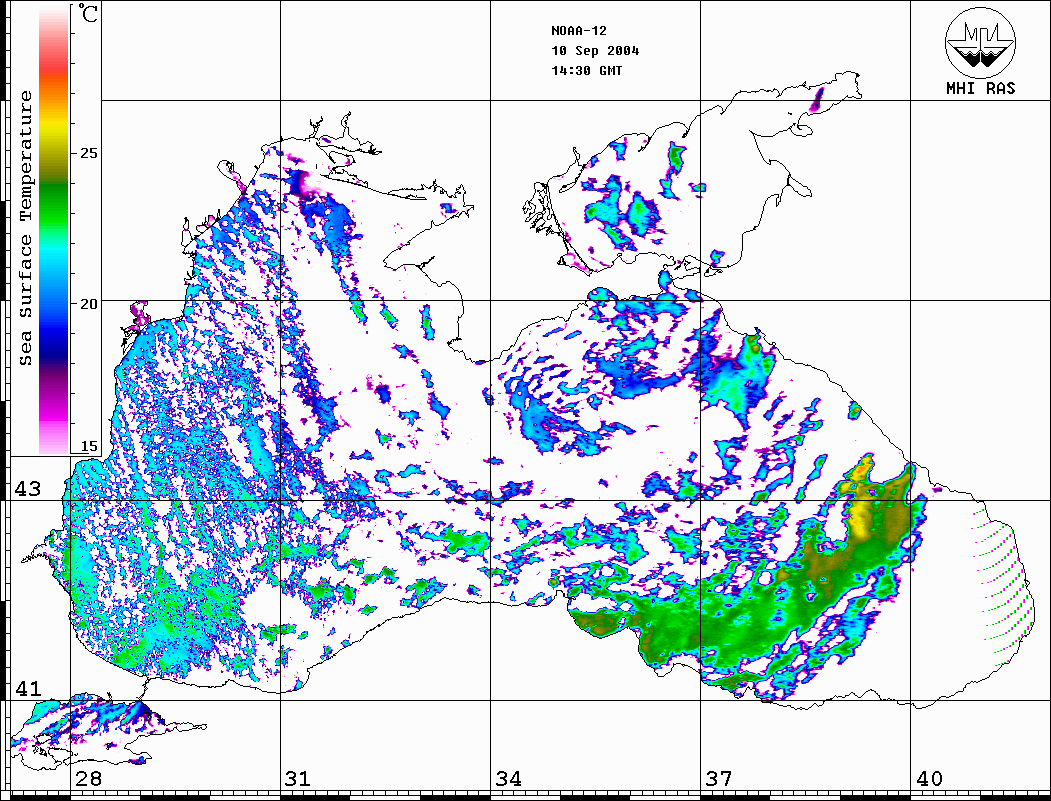The image size is (1051, 801).
Task: Click the '10 Sep 2004' date text
Action: 595,51
